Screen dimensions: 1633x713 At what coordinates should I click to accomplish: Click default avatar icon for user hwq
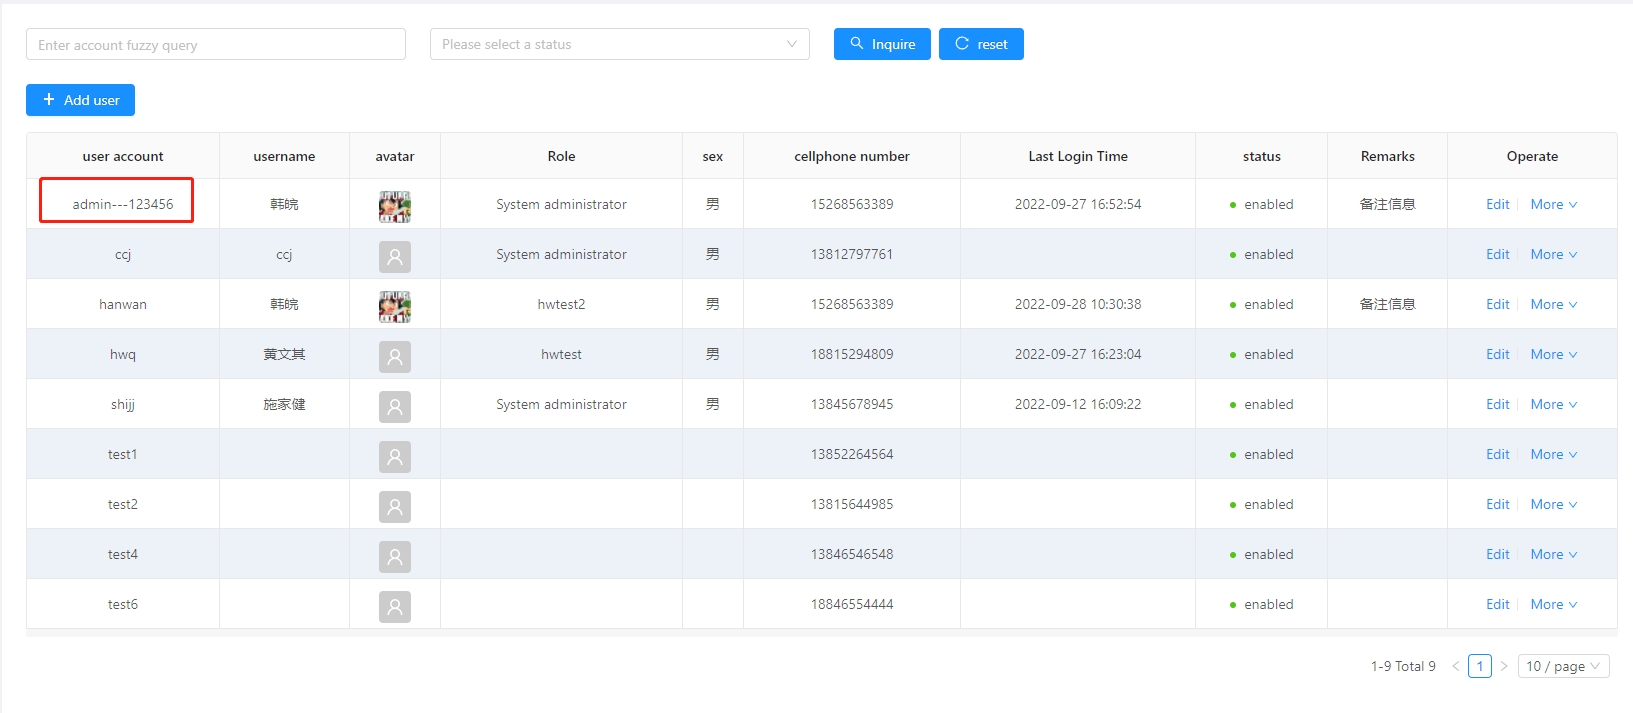pos(394,357)
